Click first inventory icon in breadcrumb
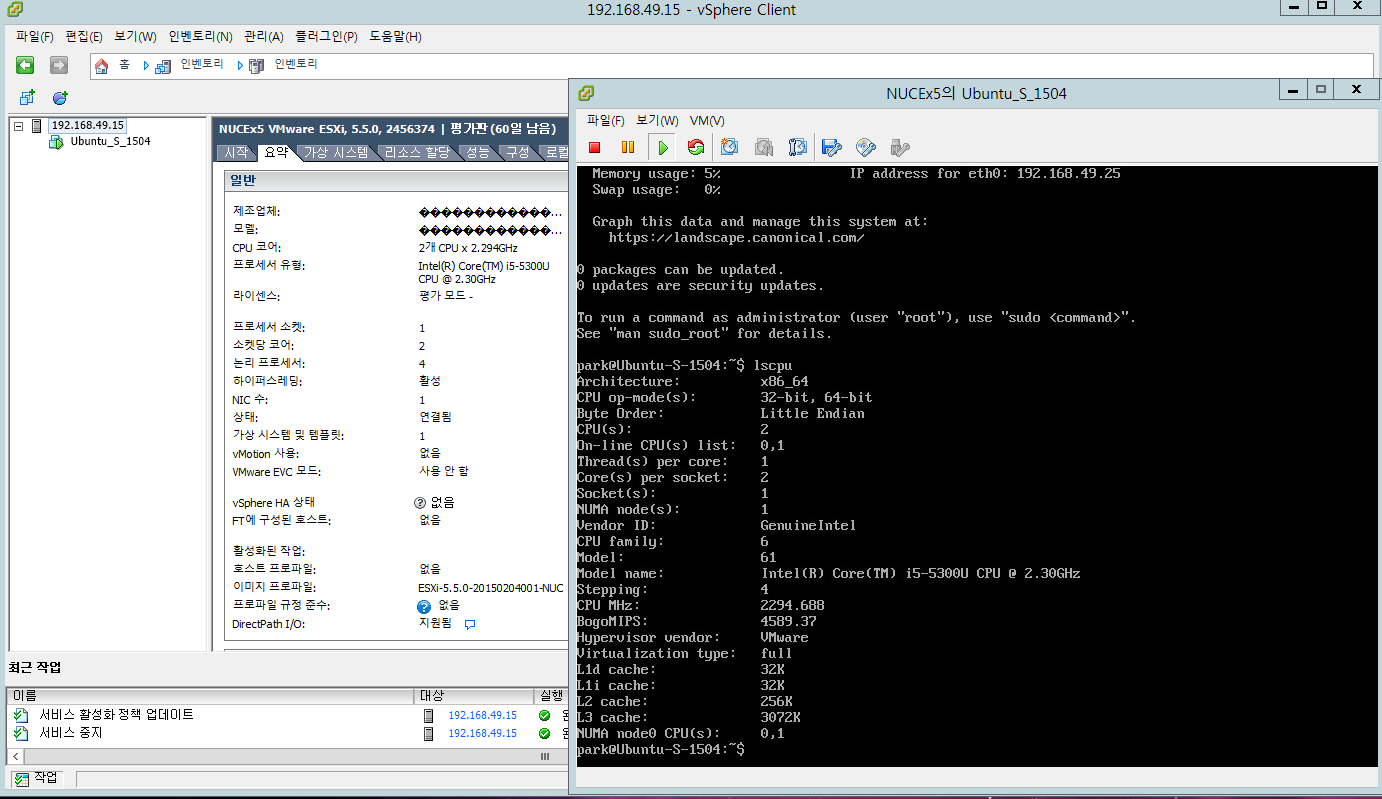 click(163, 65)
